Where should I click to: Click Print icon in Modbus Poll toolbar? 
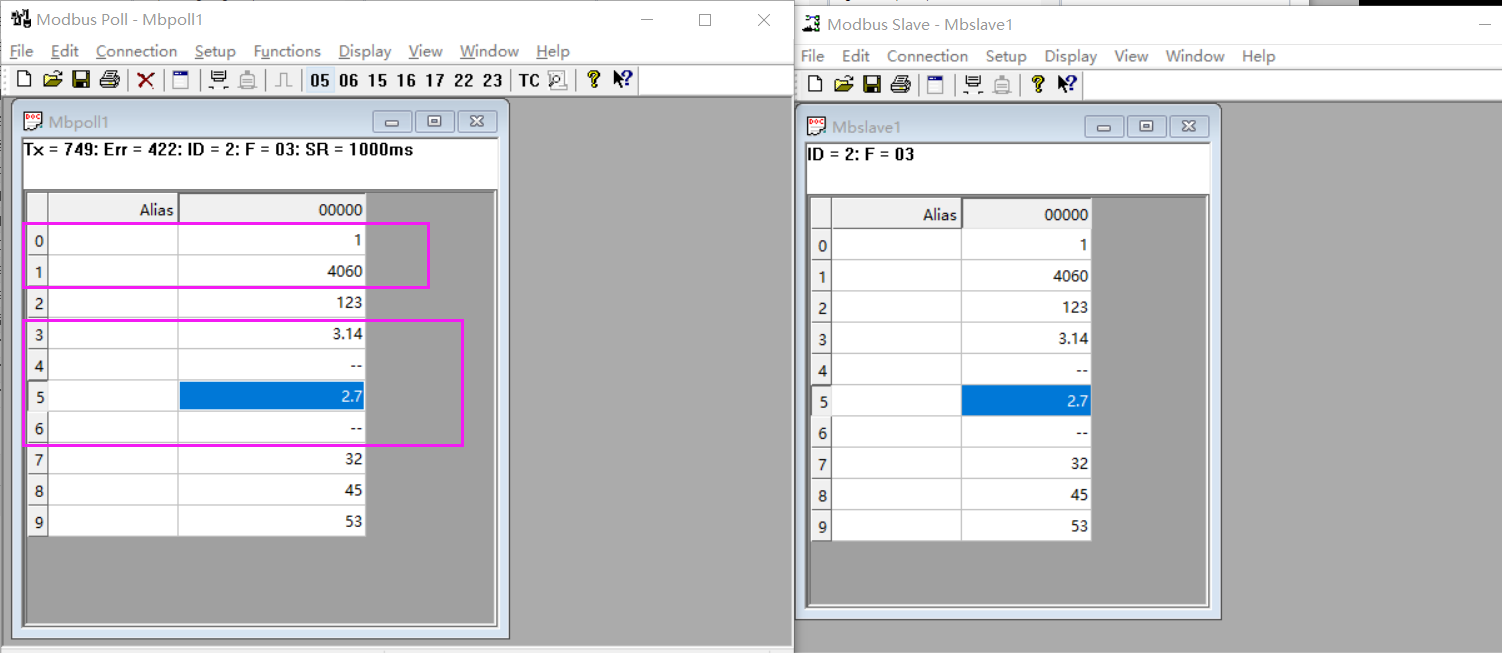click(110, 80)
